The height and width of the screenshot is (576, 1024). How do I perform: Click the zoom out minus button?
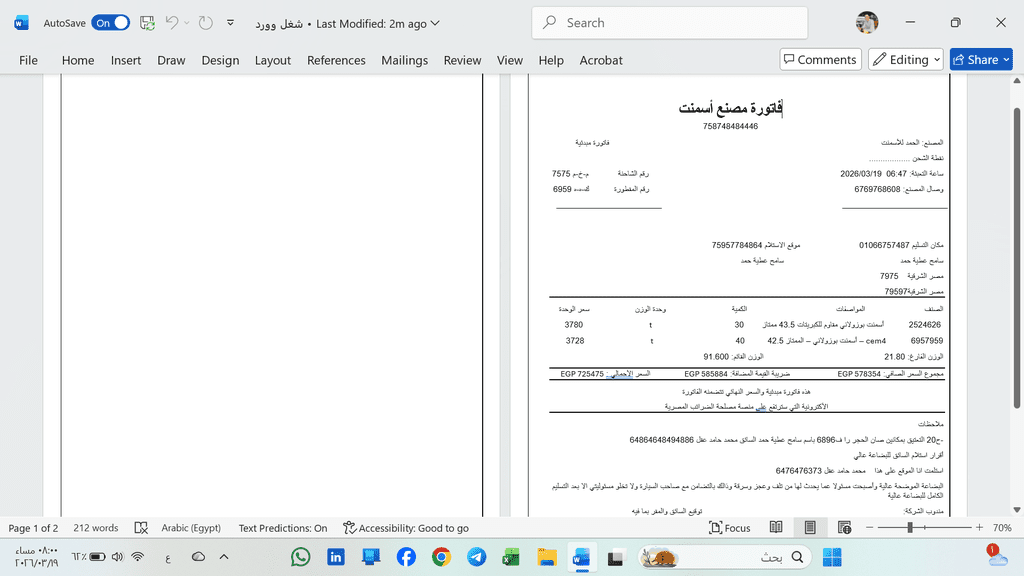[x=869, y=528]
